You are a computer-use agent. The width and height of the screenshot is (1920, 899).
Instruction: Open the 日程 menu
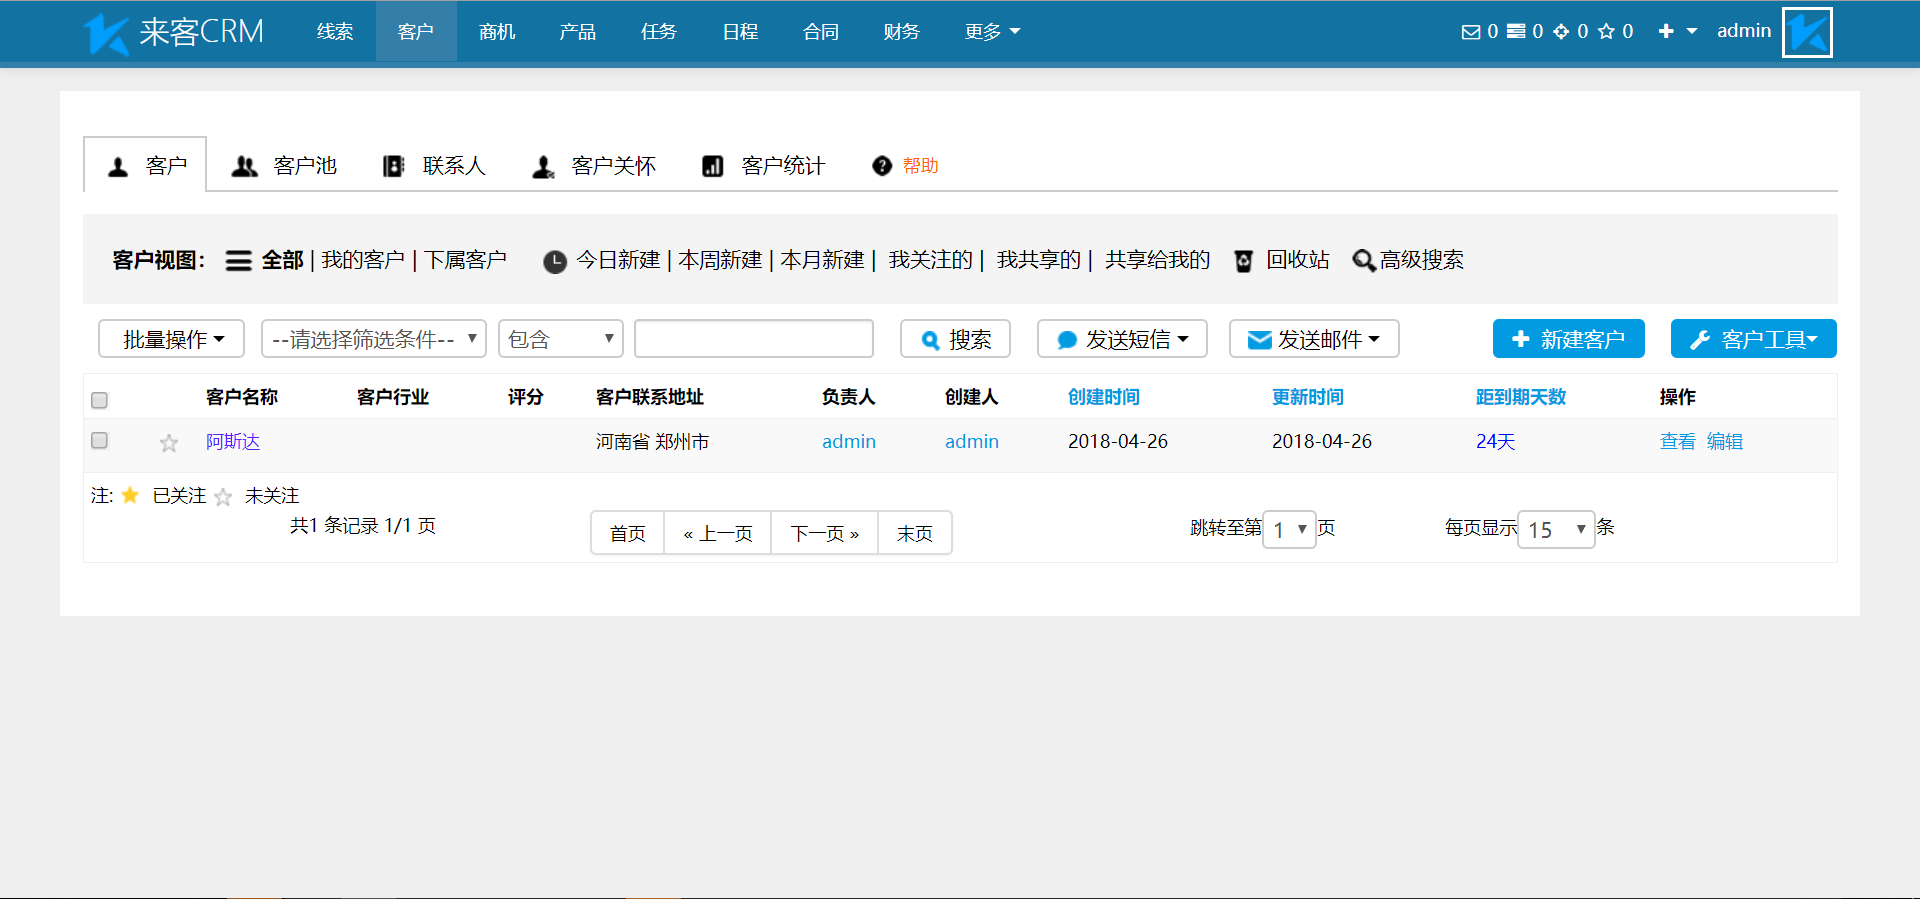click(740, 32)
